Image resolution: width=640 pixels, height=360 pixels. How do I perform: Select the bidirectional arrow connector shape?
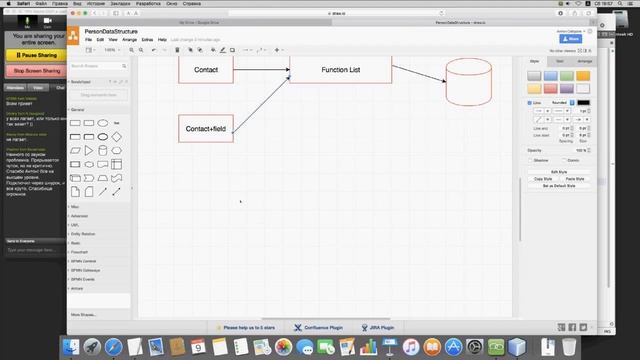(x=117, y=191)
